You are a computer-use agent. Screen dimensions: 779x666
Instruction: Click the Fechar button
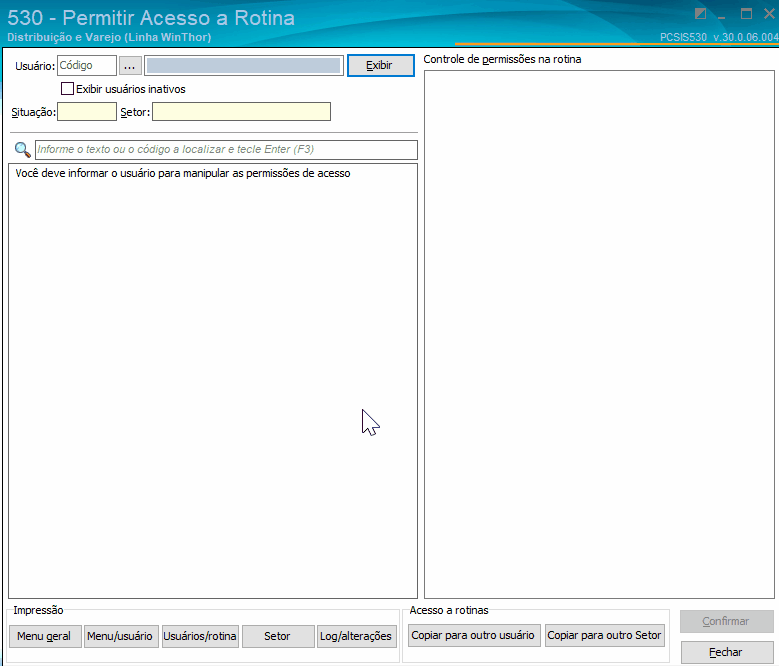pos(727,652)
